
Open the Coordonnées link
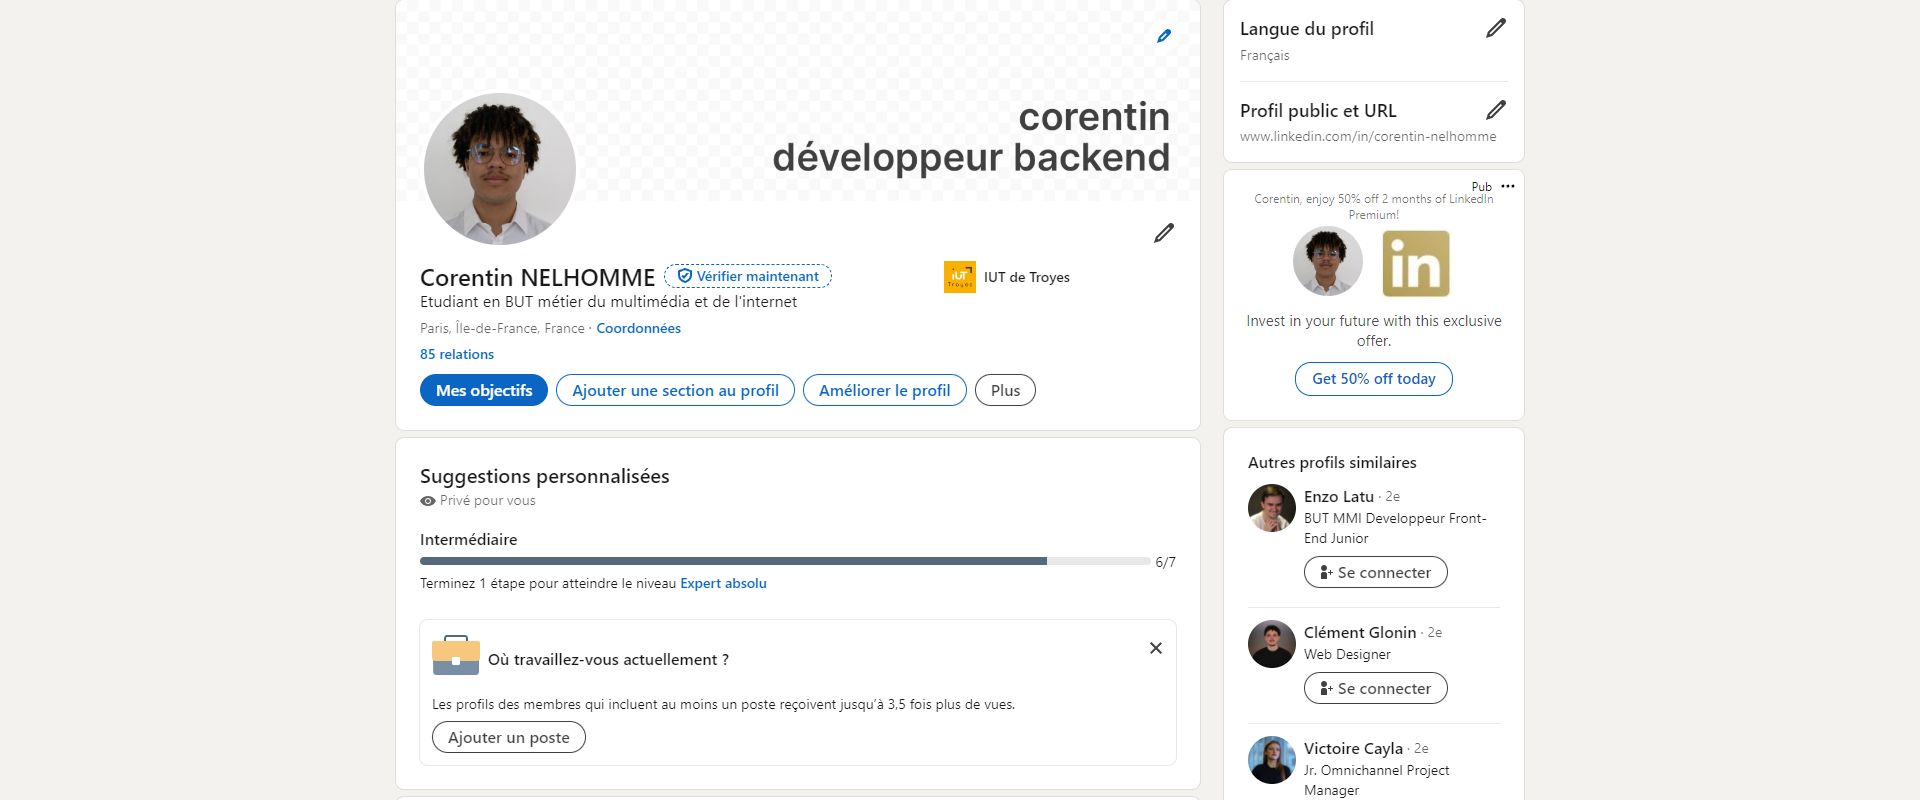pos(638,328)
